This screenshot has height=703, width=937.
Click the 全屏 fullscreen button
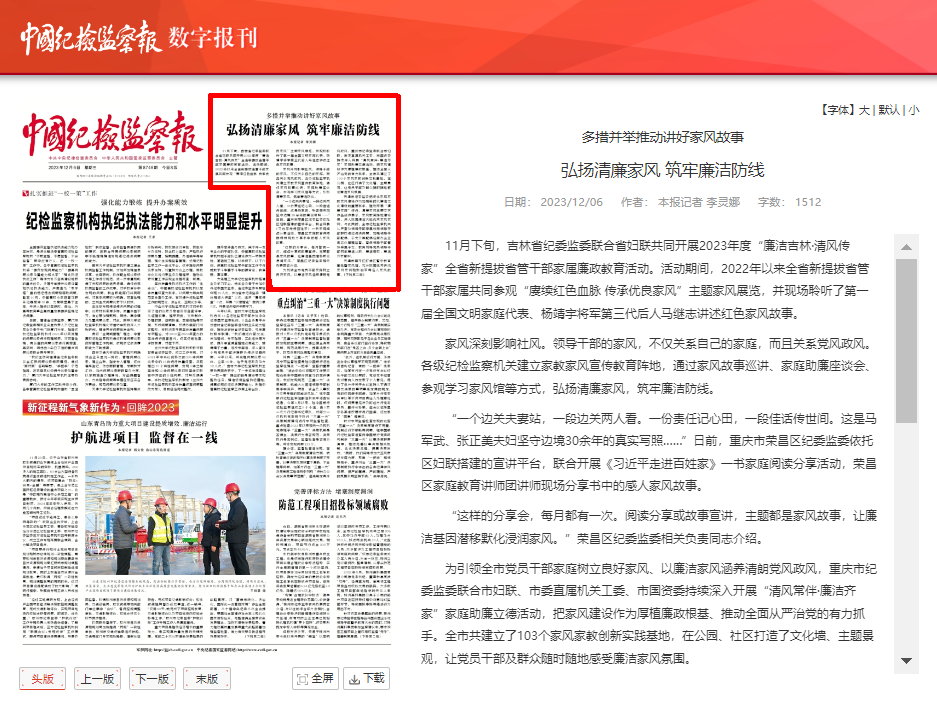click(314, 678)
